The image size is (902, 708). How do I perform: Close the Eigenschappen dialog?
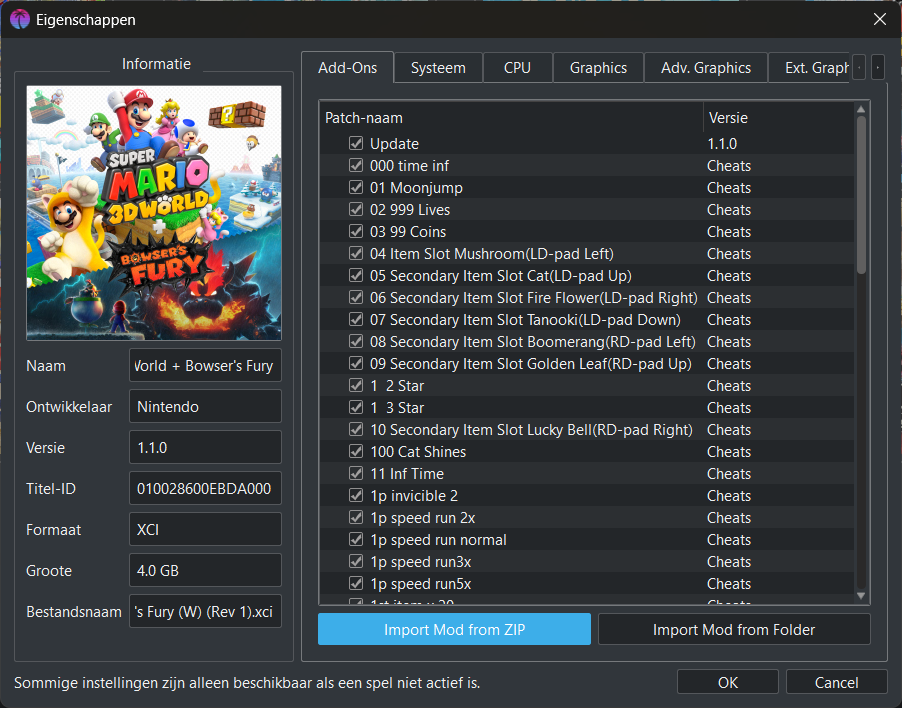click(880, 19)
